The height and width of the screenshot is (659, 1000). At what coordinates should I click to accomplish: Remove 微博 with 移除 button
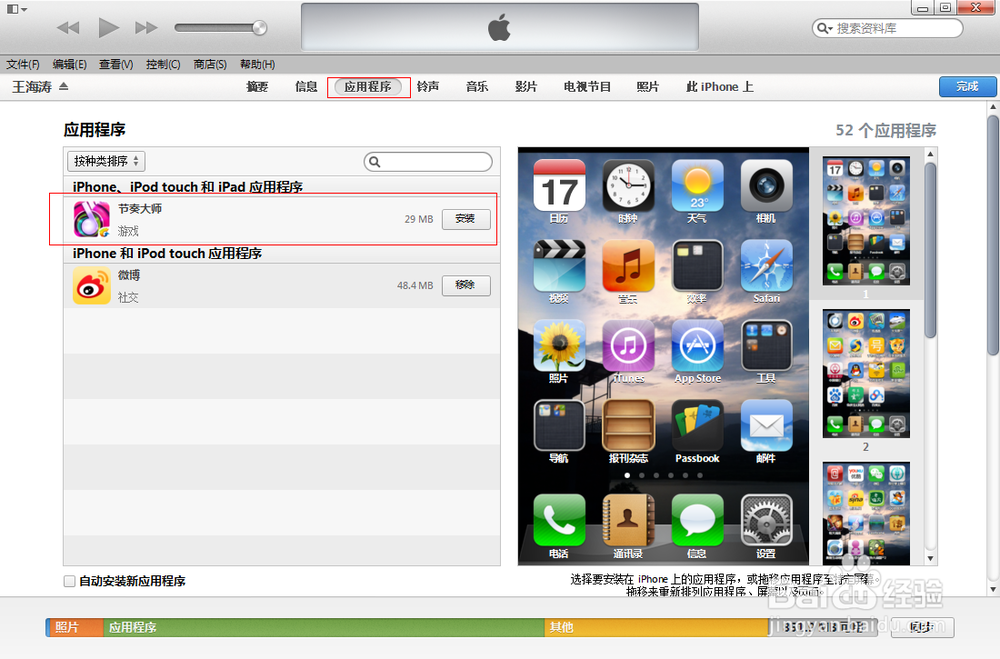pyautogui.click(x=466, y=285)
